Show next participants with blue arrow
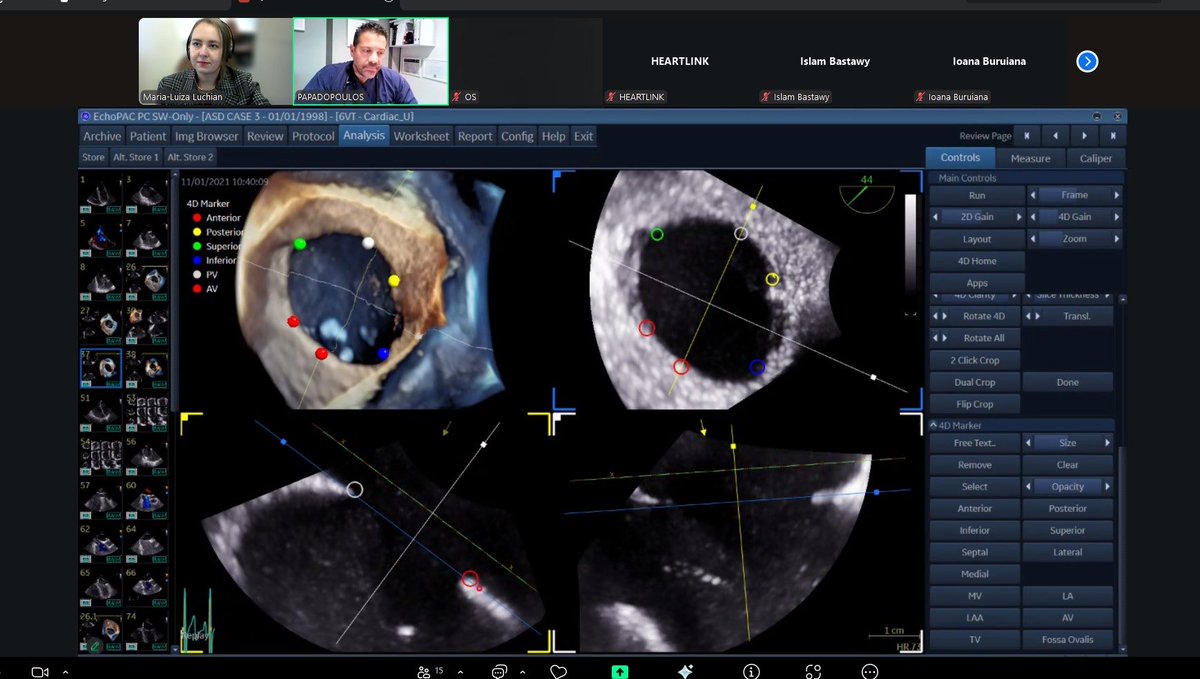Image resolution: width=1200 pixels, height=679 pixels. pyautogui.click(x=1088, y=61)
